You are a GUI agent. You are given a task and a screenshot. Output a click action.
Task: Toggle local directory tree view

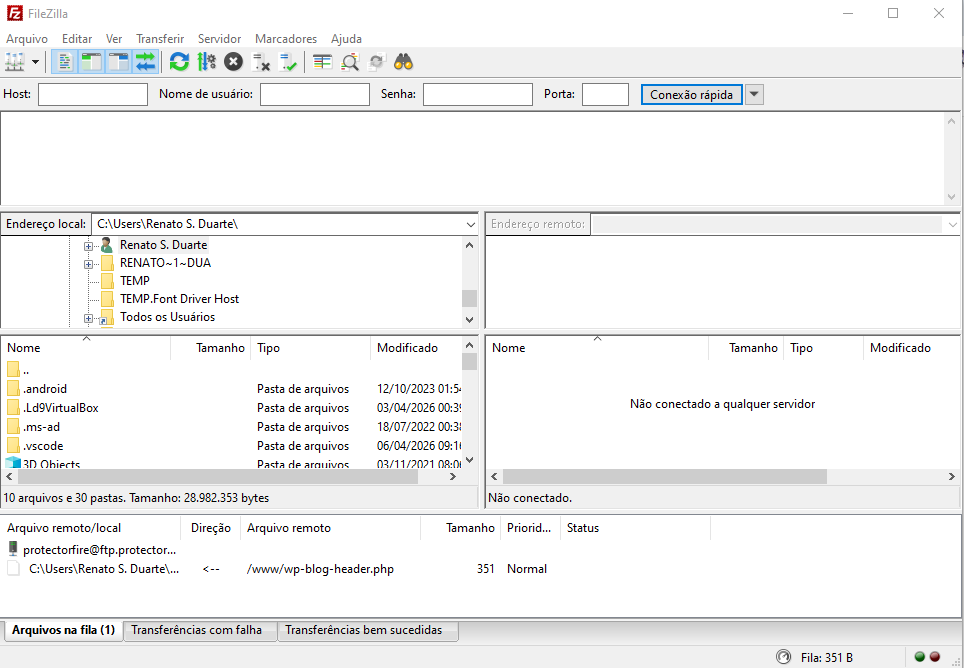click(x=92, y=62)
